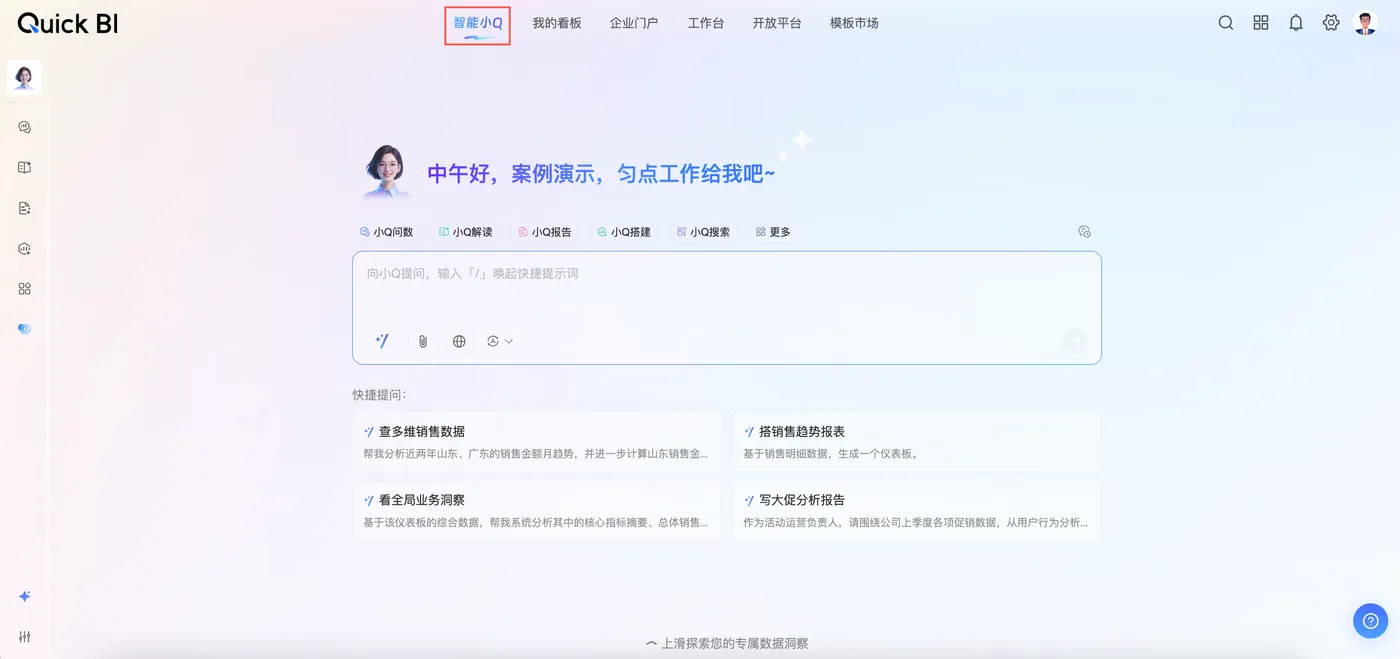Click the 写大促分析报告 quick question card
This screenshot has height=659, width=1400.
click(x=916, y=510)
